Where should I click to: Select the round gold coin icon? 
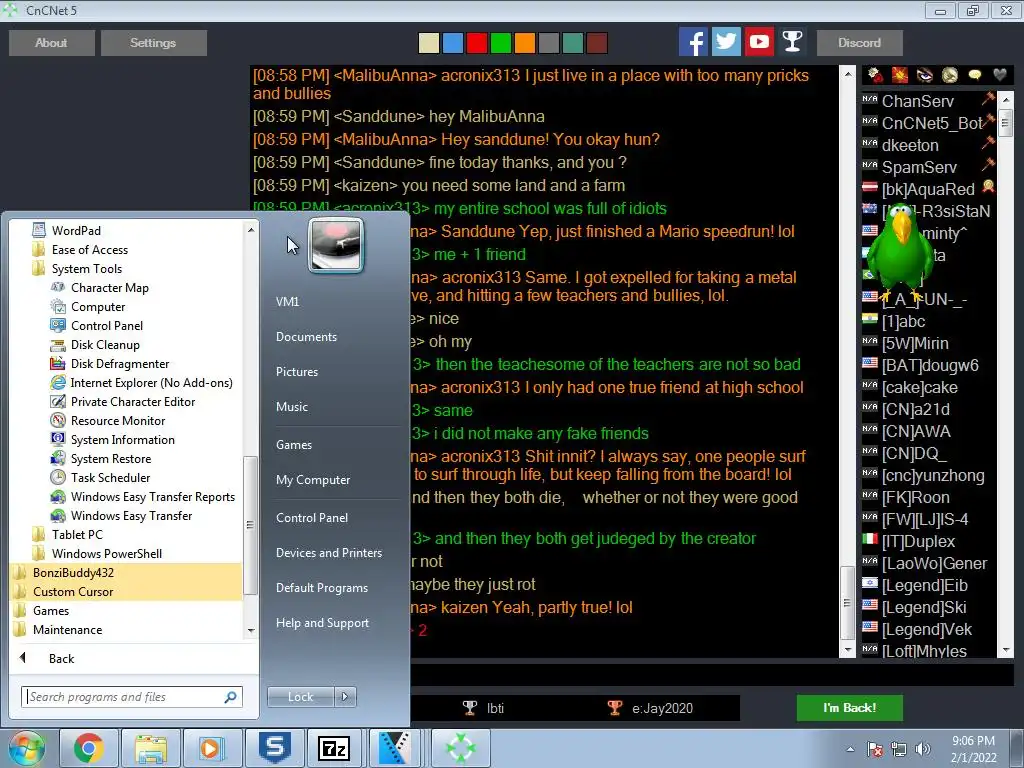tap(950, 75)
